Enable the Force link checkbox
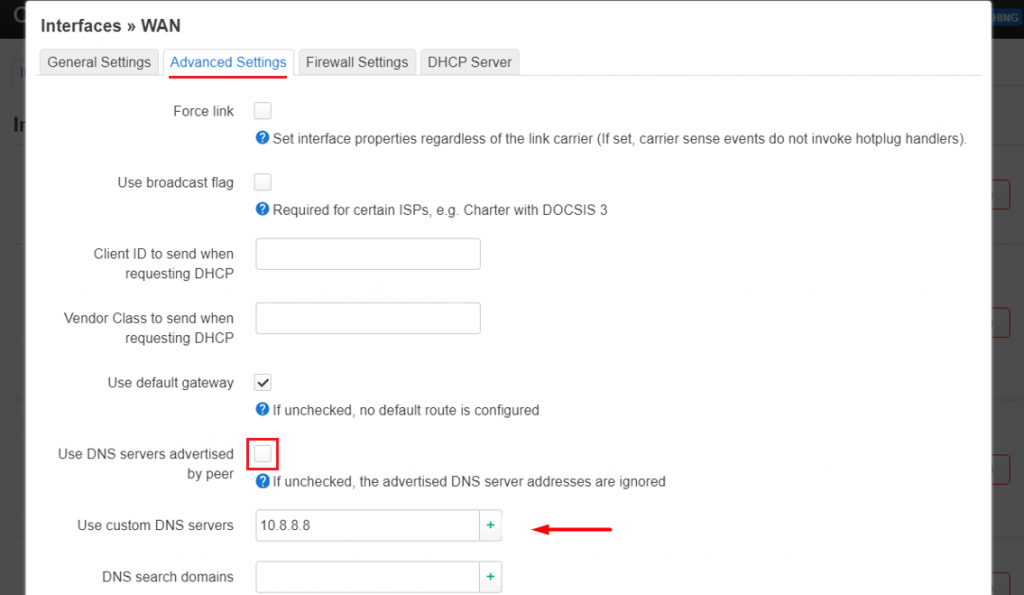Screen dimensions: 1024x595 click(x=262, y=111)
